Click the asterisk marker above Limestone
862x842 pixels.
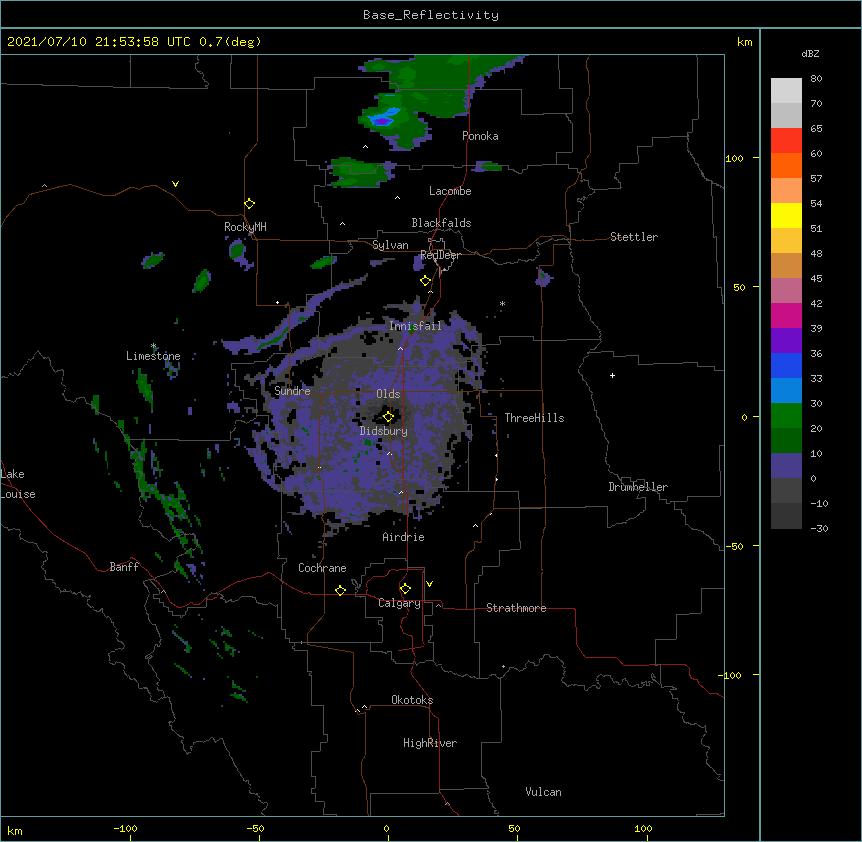(153, 346)
